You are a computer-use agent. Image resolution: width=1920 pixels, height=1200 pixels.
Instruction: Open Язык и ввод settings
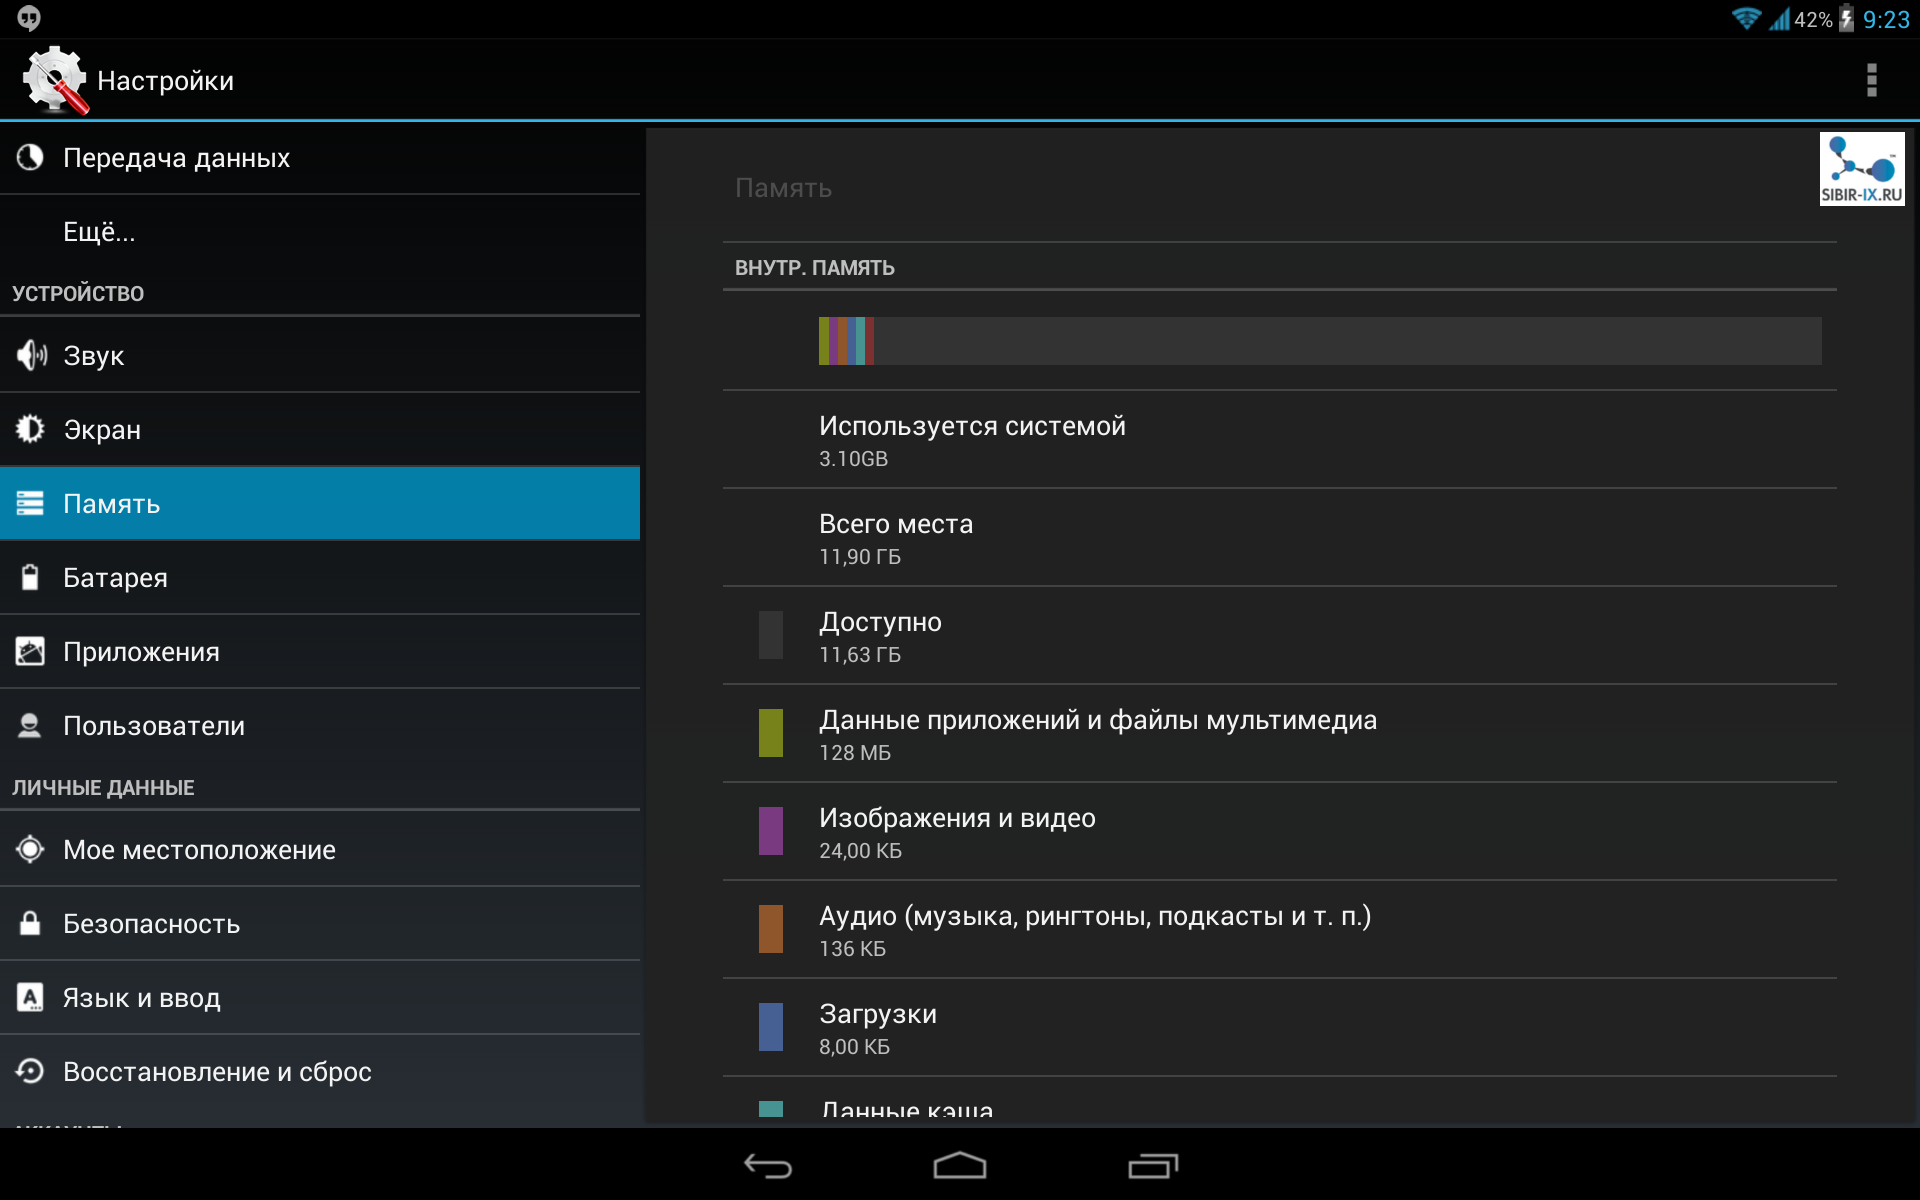click(141, 998)
